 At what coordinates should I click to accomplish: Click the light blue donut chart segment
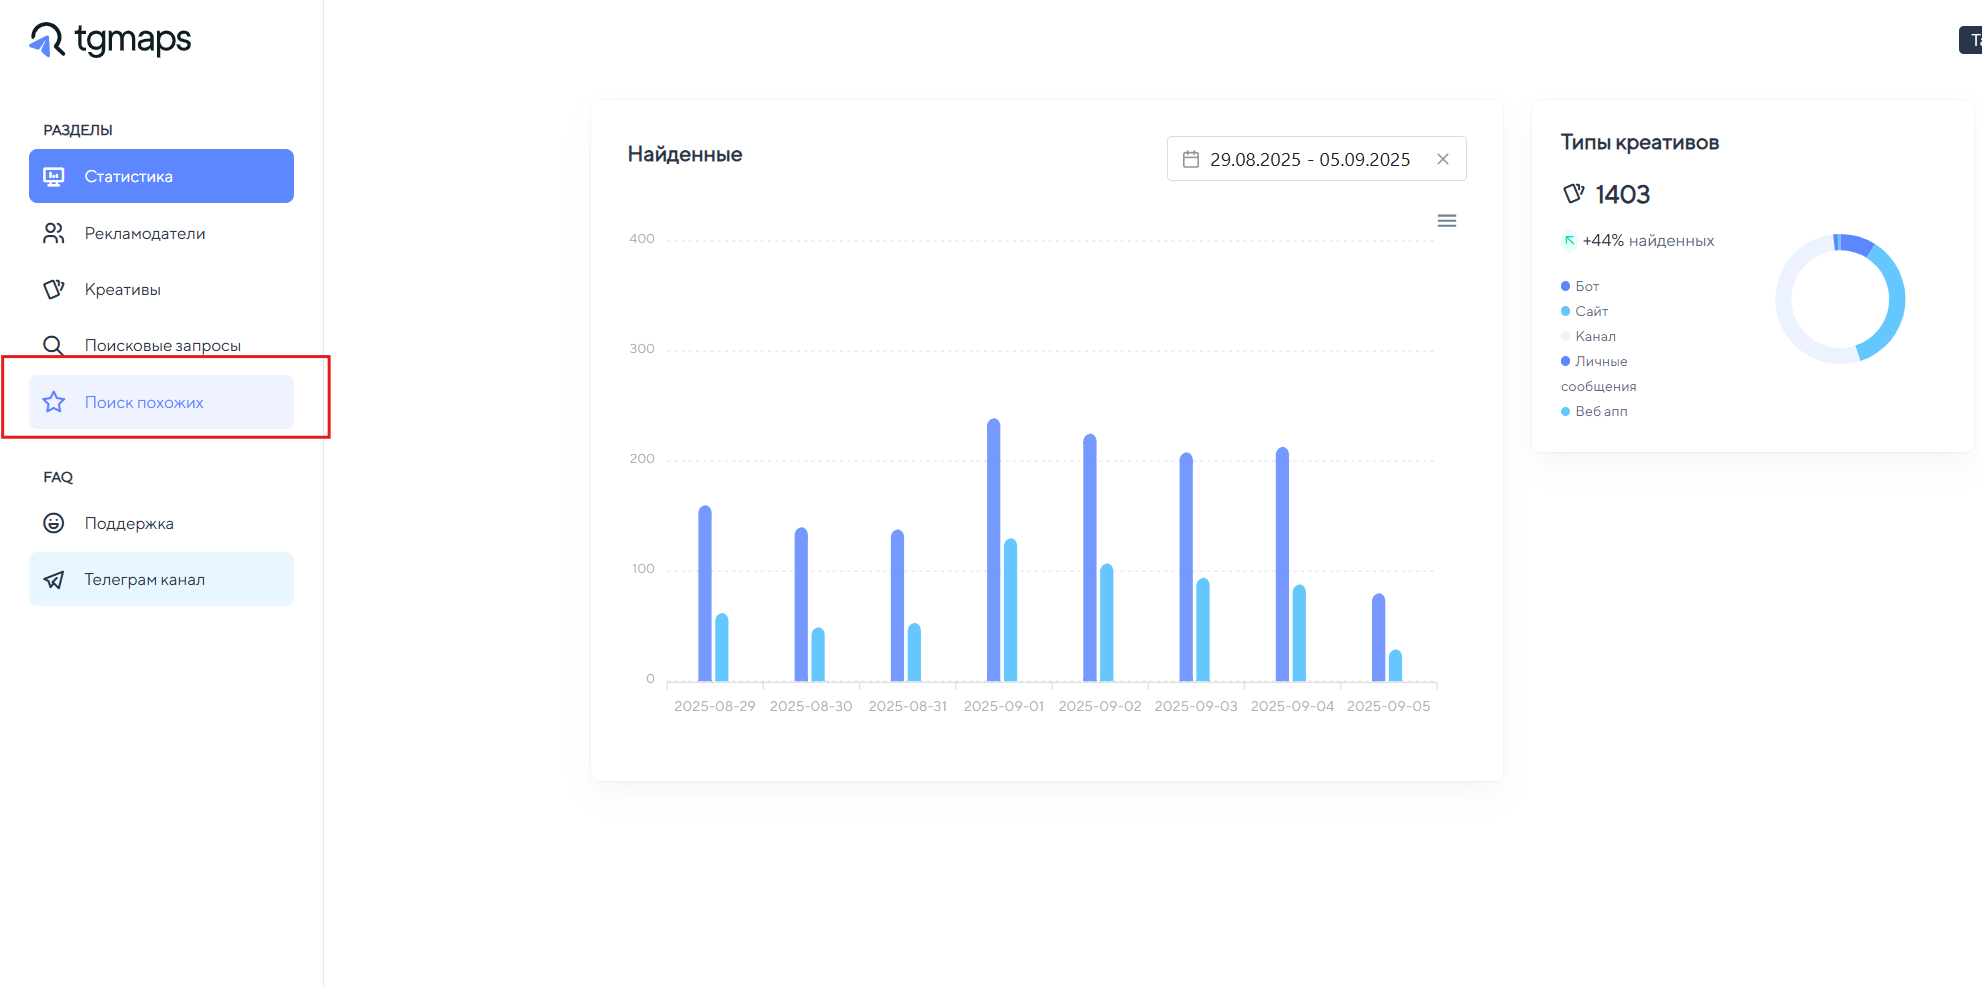coord(1892,310)
